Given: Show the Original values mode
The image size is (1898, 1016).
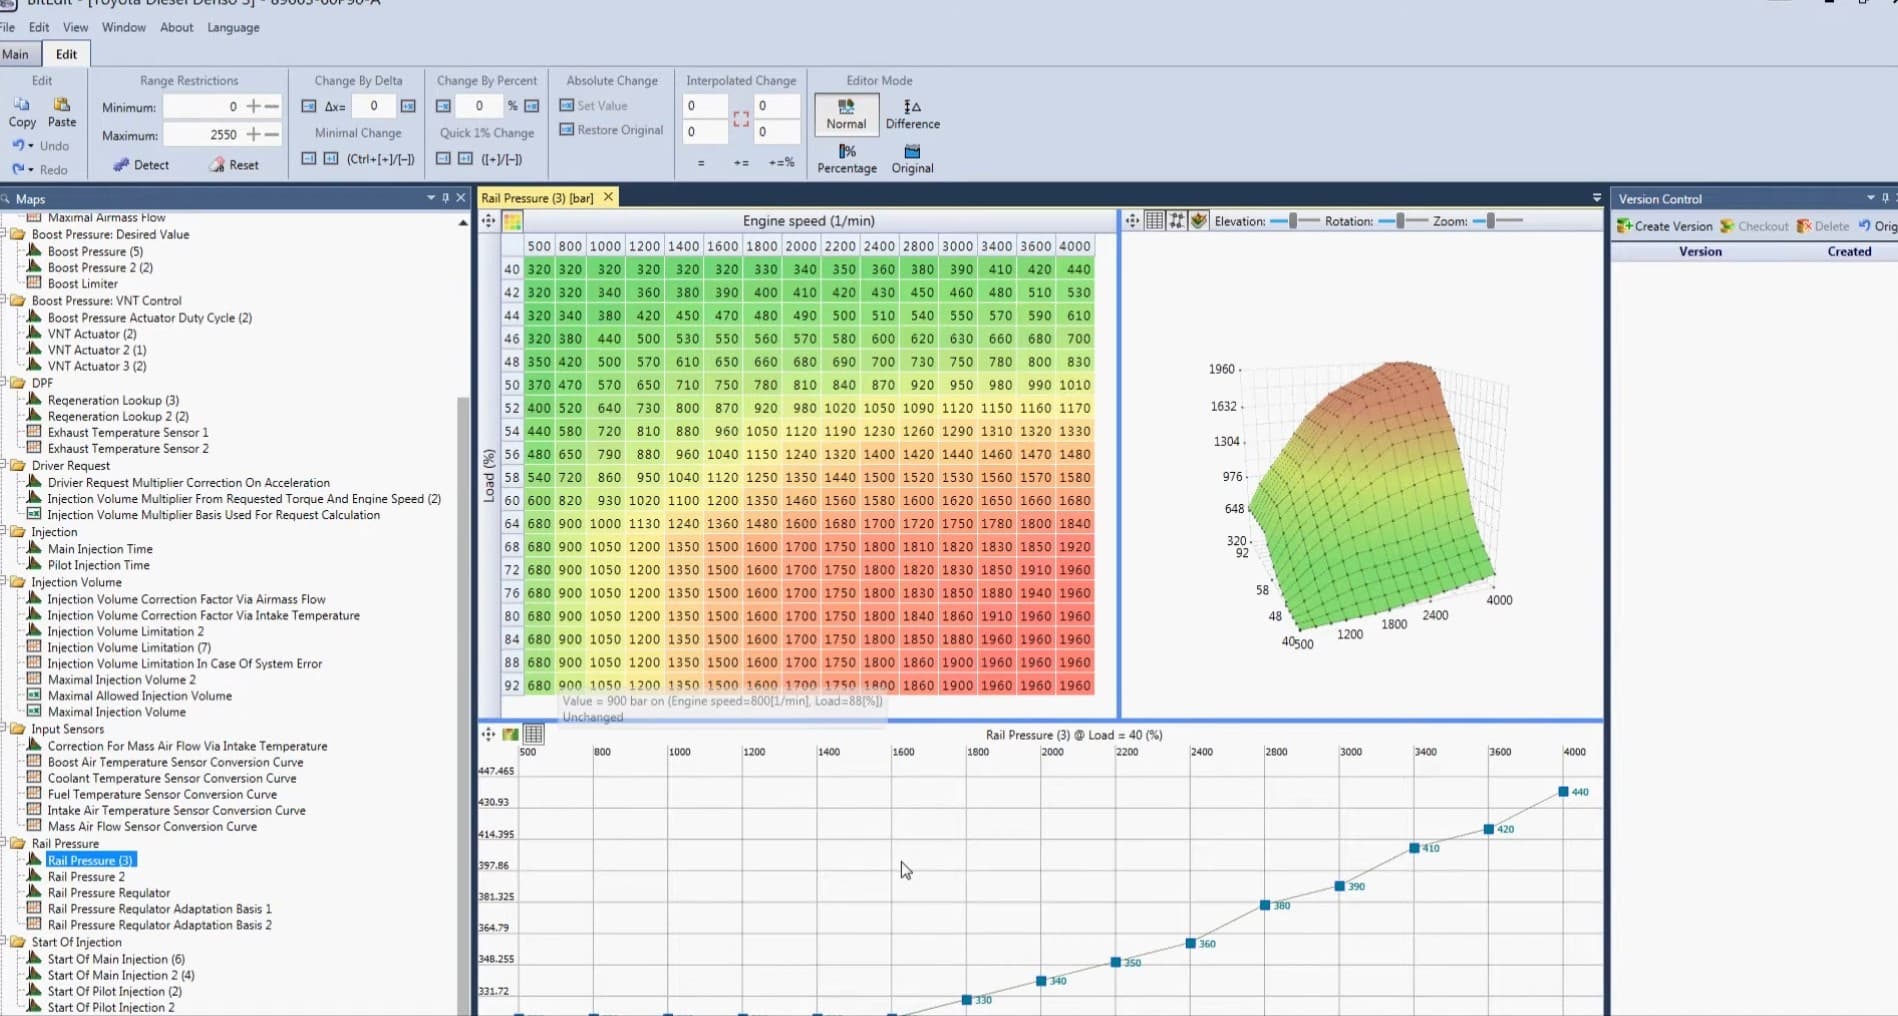Looking at the screenshot, I should (912, 158).
